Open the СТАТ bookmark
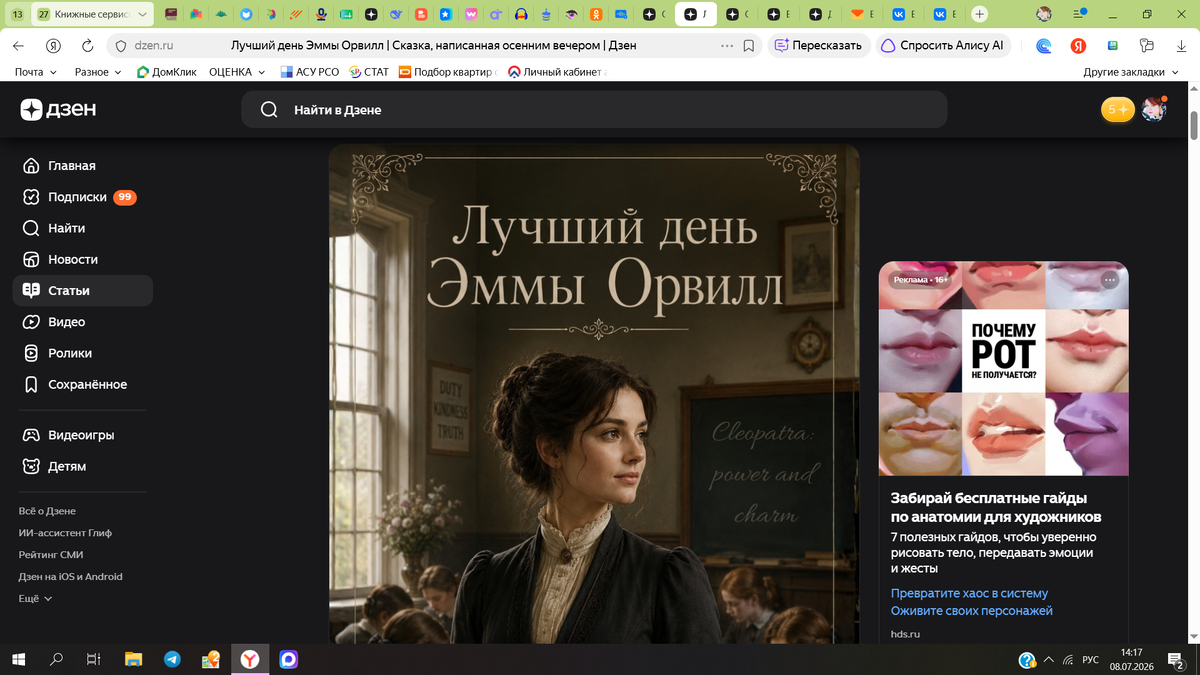Screen dimensions: 1200x675 [369, 72]
